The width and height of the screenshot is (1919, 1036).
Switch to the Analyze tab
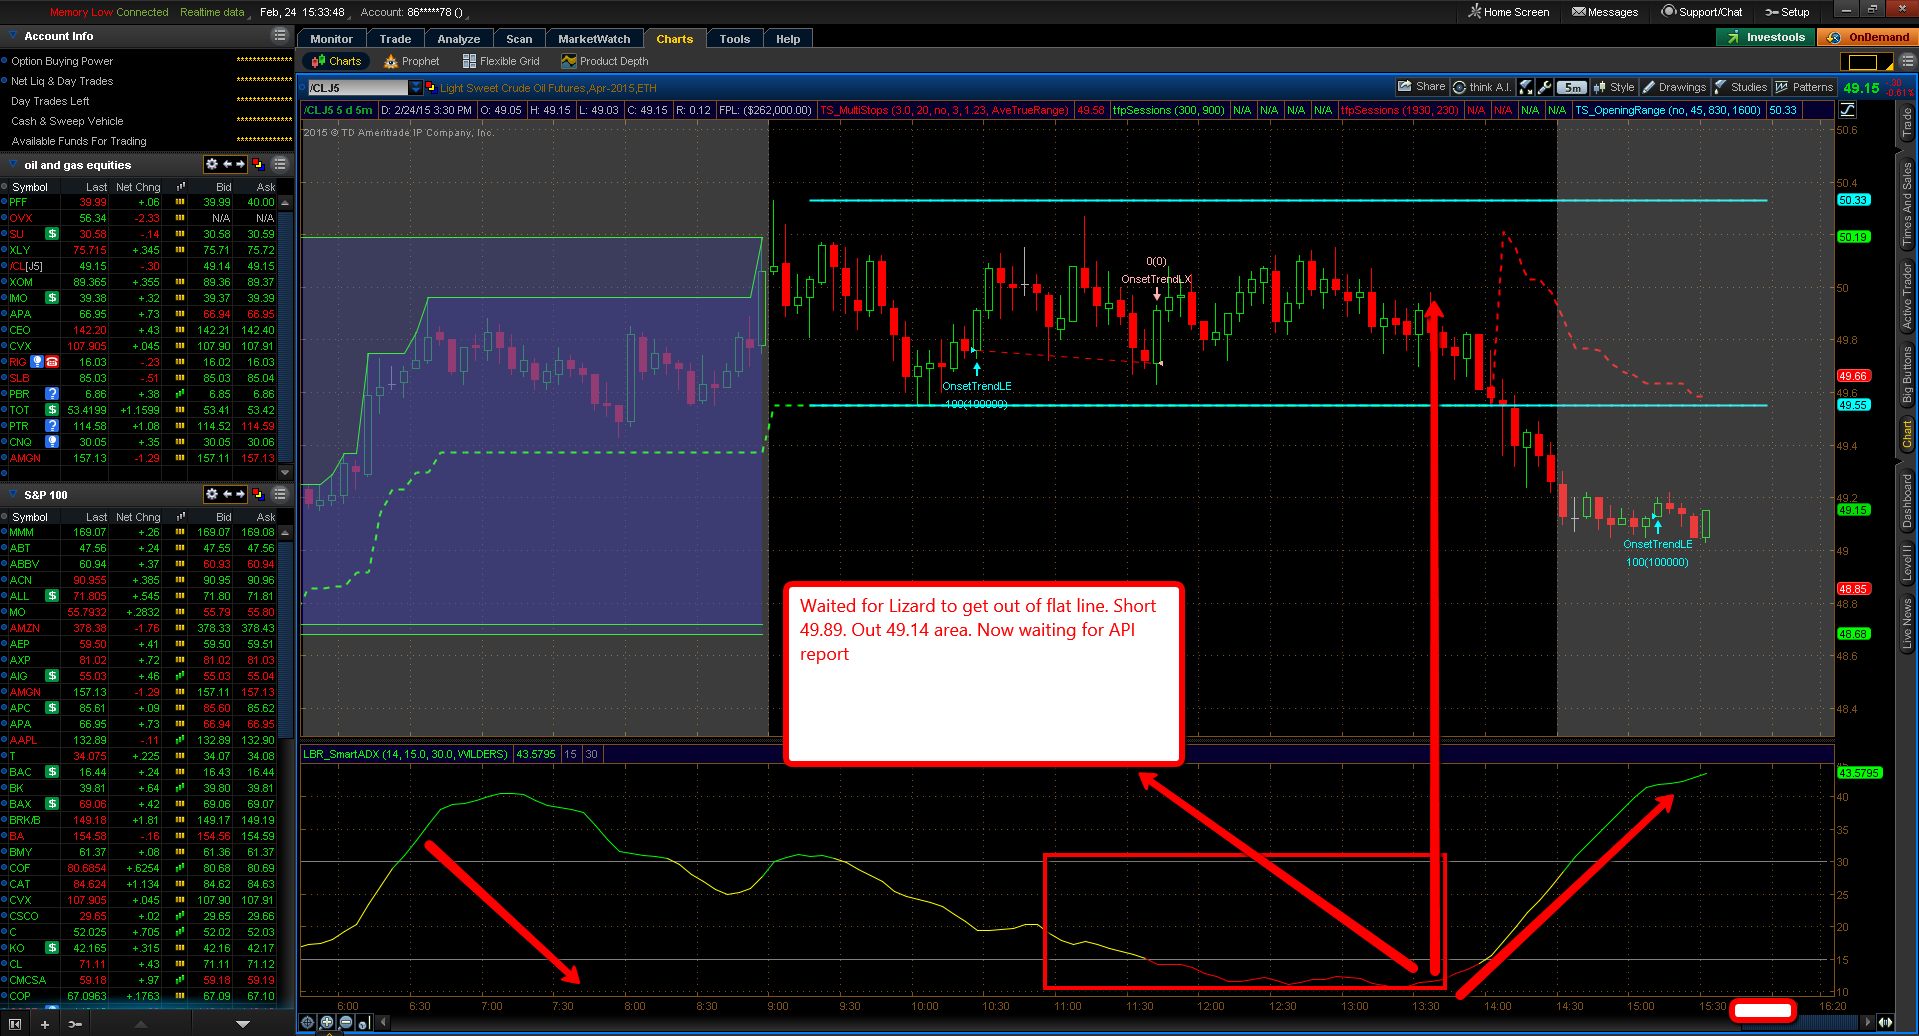[x=459, y=39]
